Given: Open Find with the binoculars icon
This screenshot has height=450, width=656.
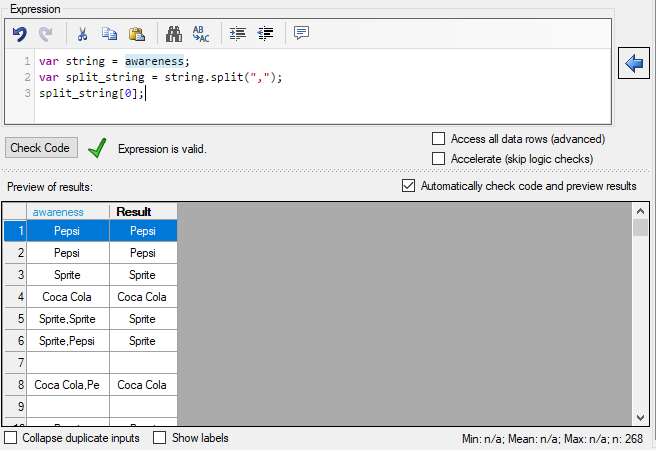Looking at the screenshot, I should pyautogui.click(x=174, y=34).
